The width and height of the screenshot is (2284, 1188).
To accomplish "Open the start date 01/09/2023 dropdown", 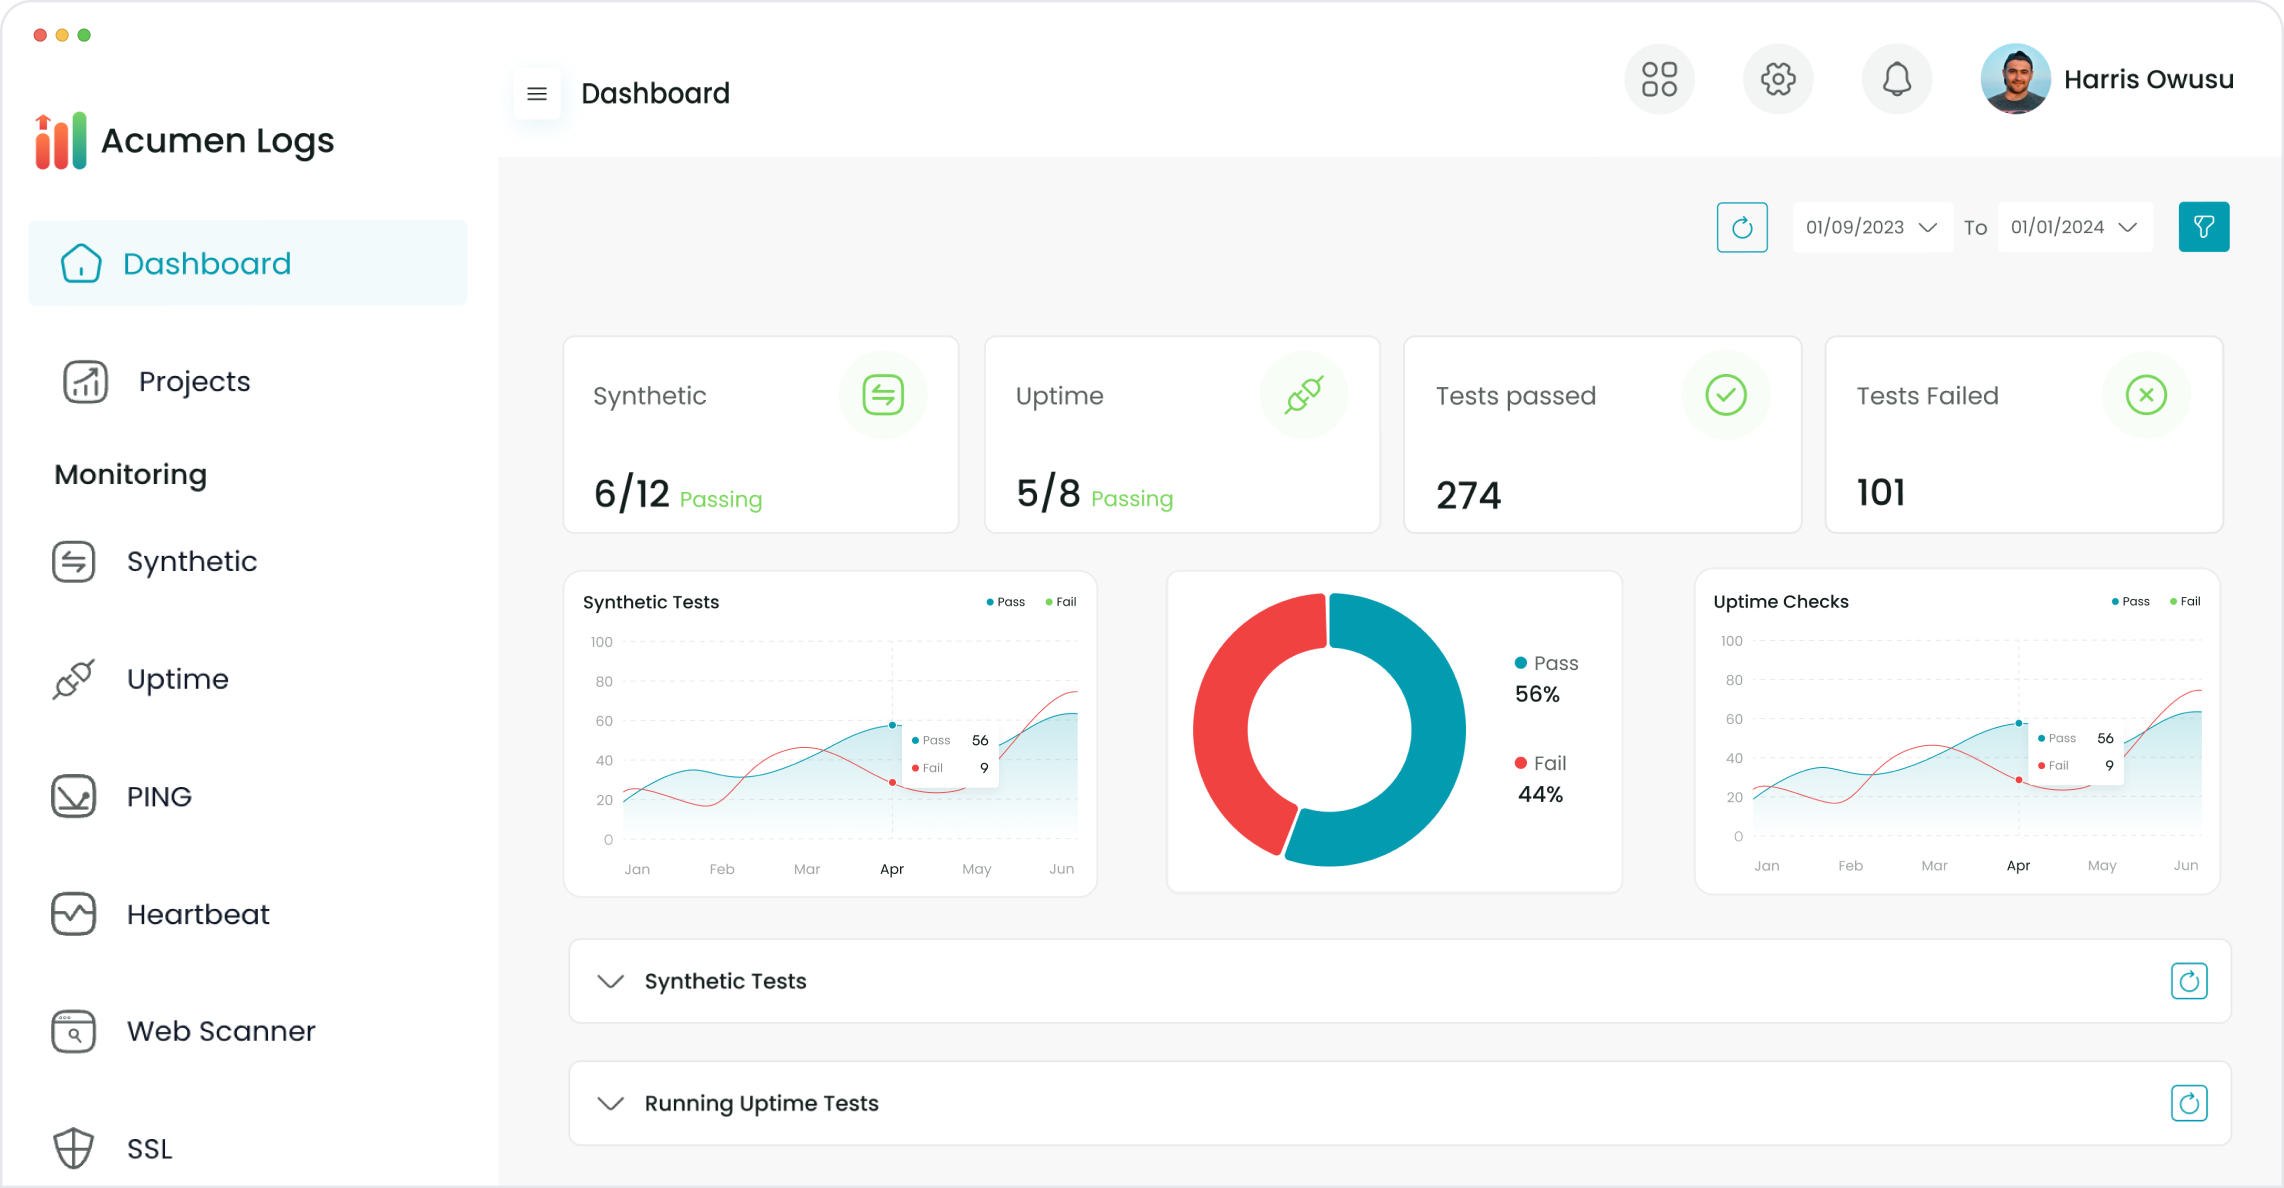I will [1872, 227].
